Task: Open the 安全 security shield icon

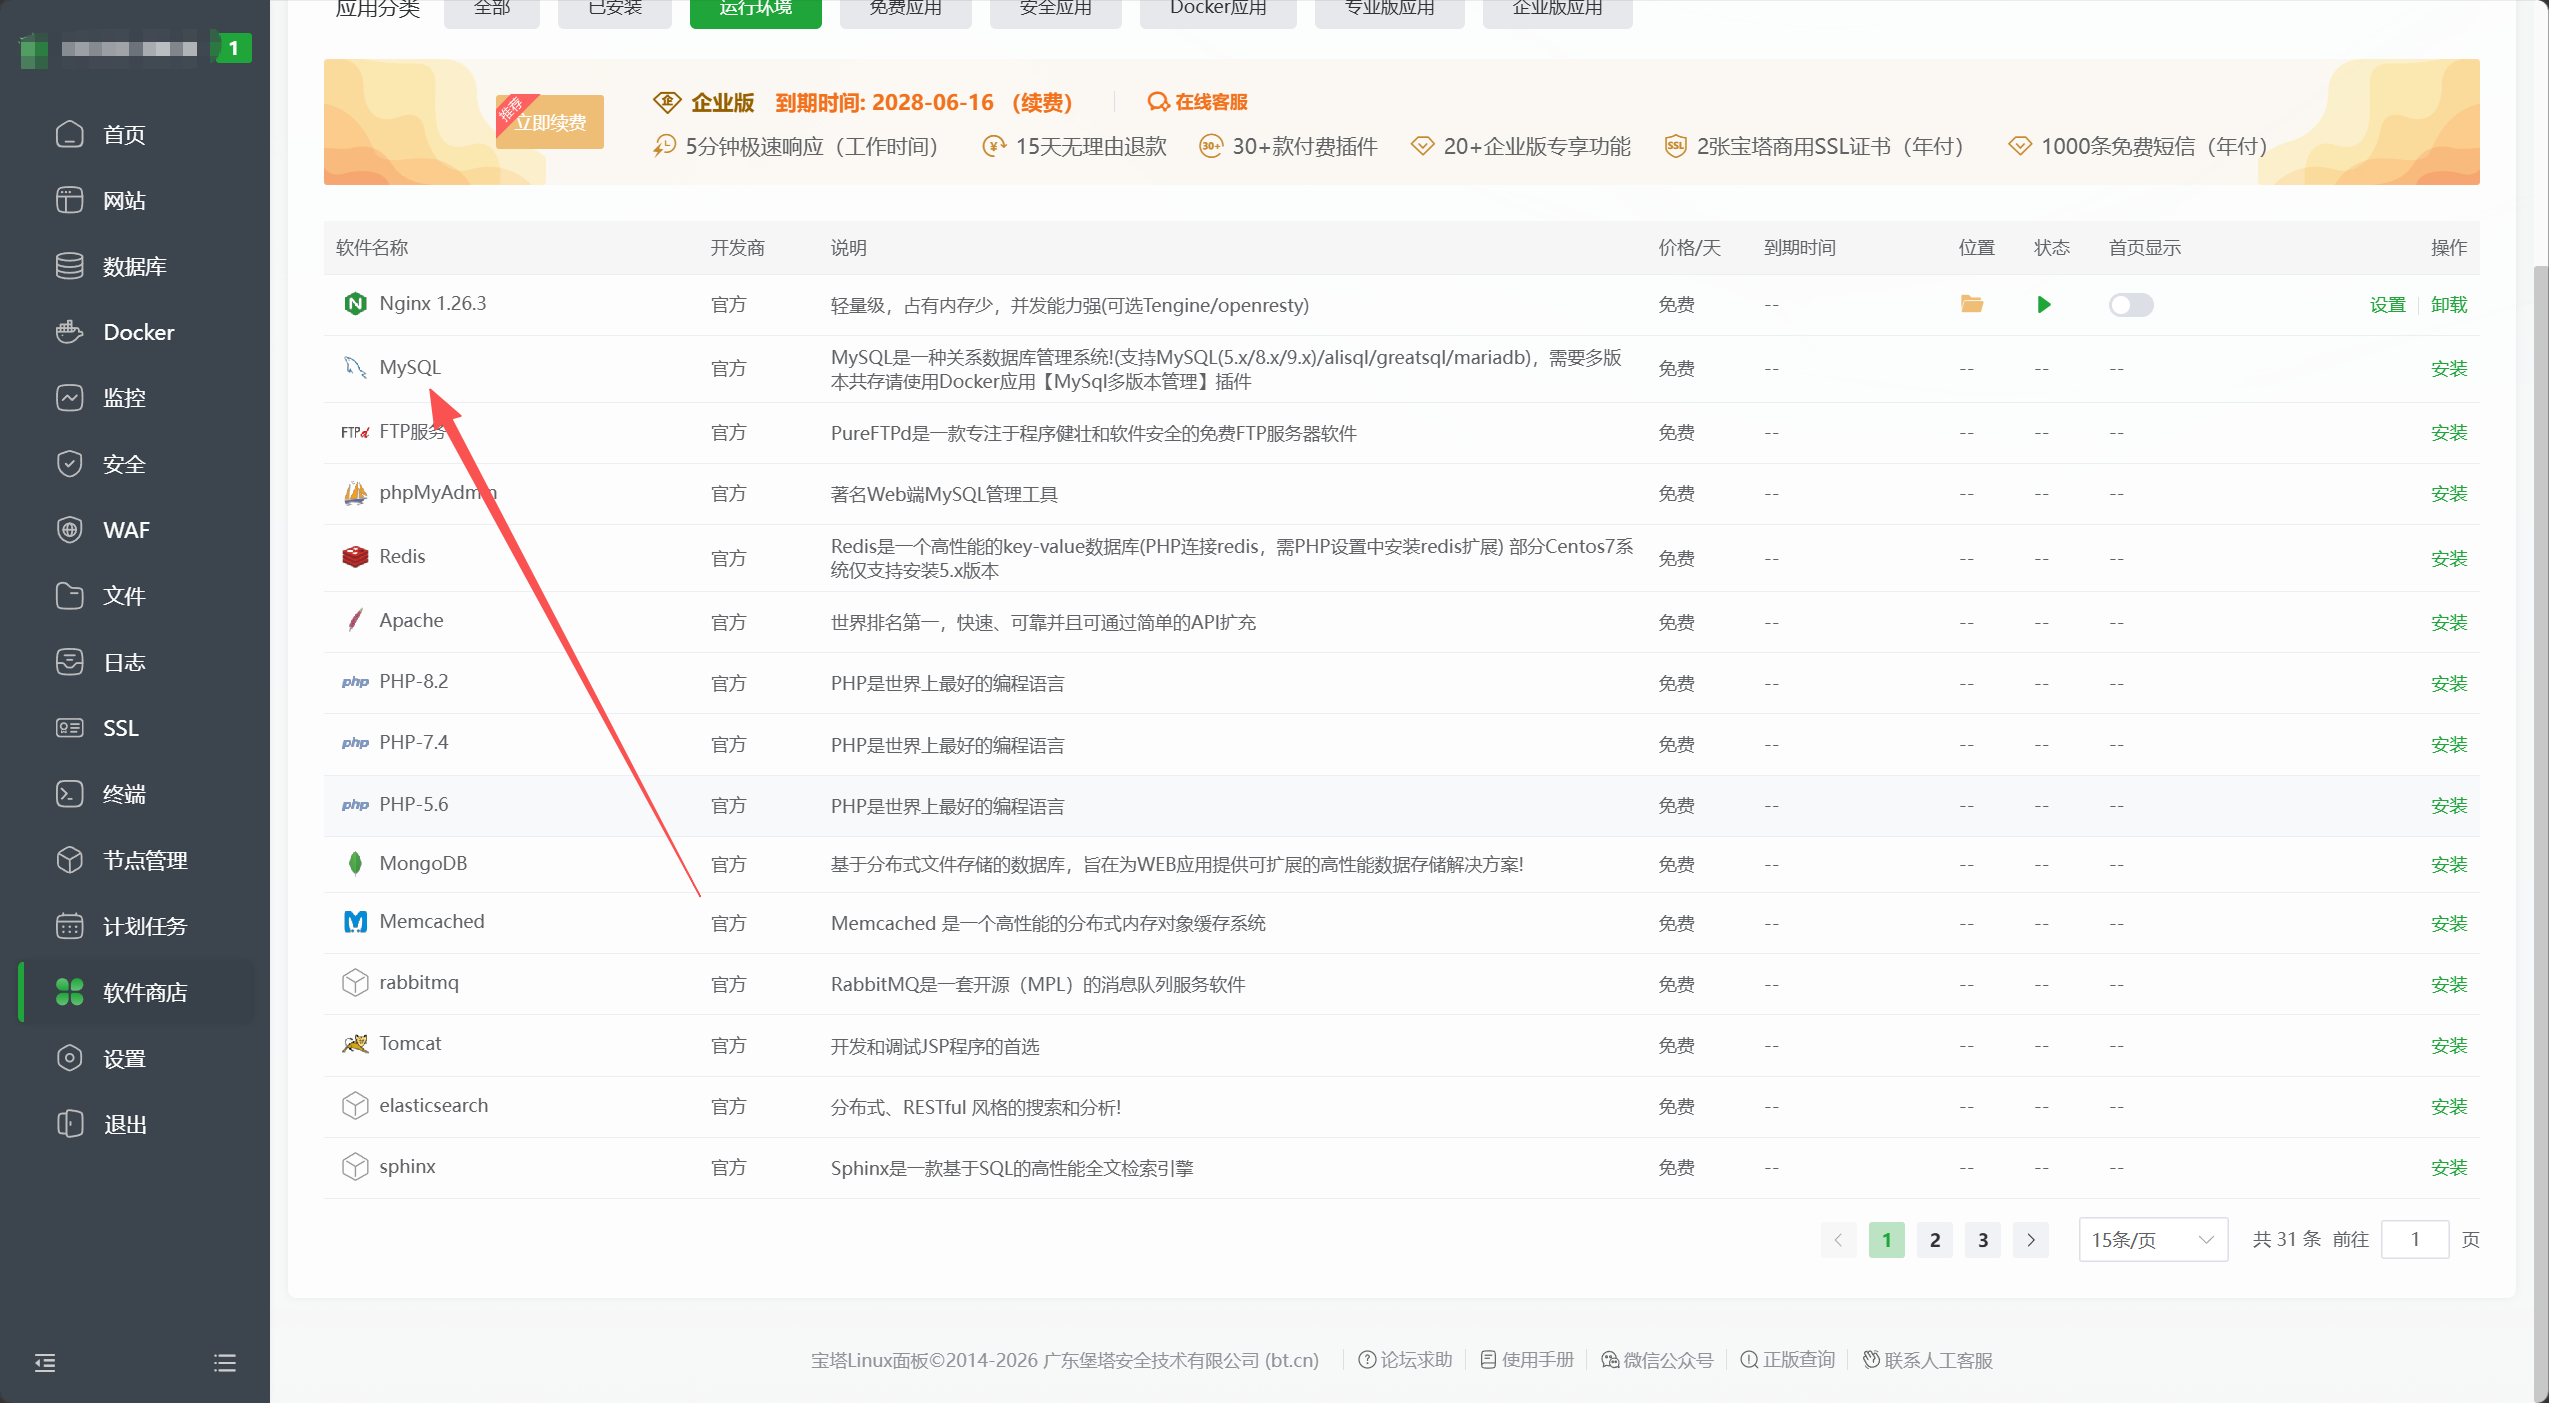Action: pos(69,464)
